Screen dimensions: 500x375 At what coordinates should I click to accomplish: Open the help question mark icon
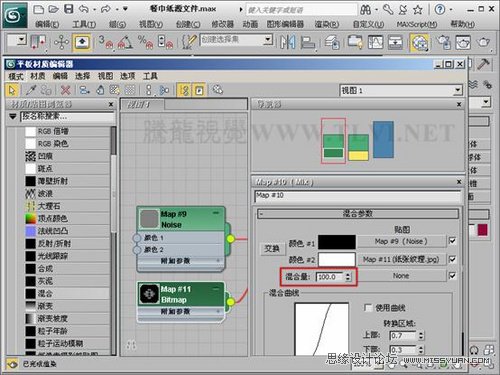pos(440,10)
